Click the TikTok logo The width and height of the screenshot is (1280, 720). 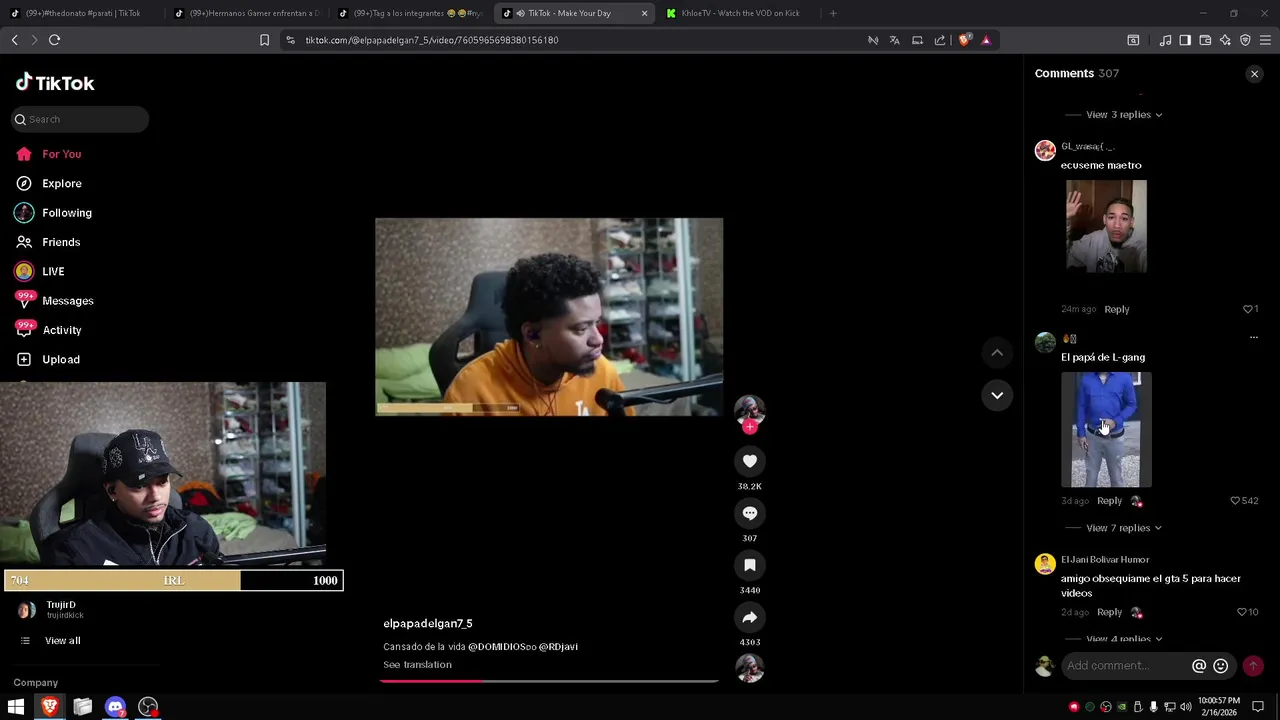point(55,83)
